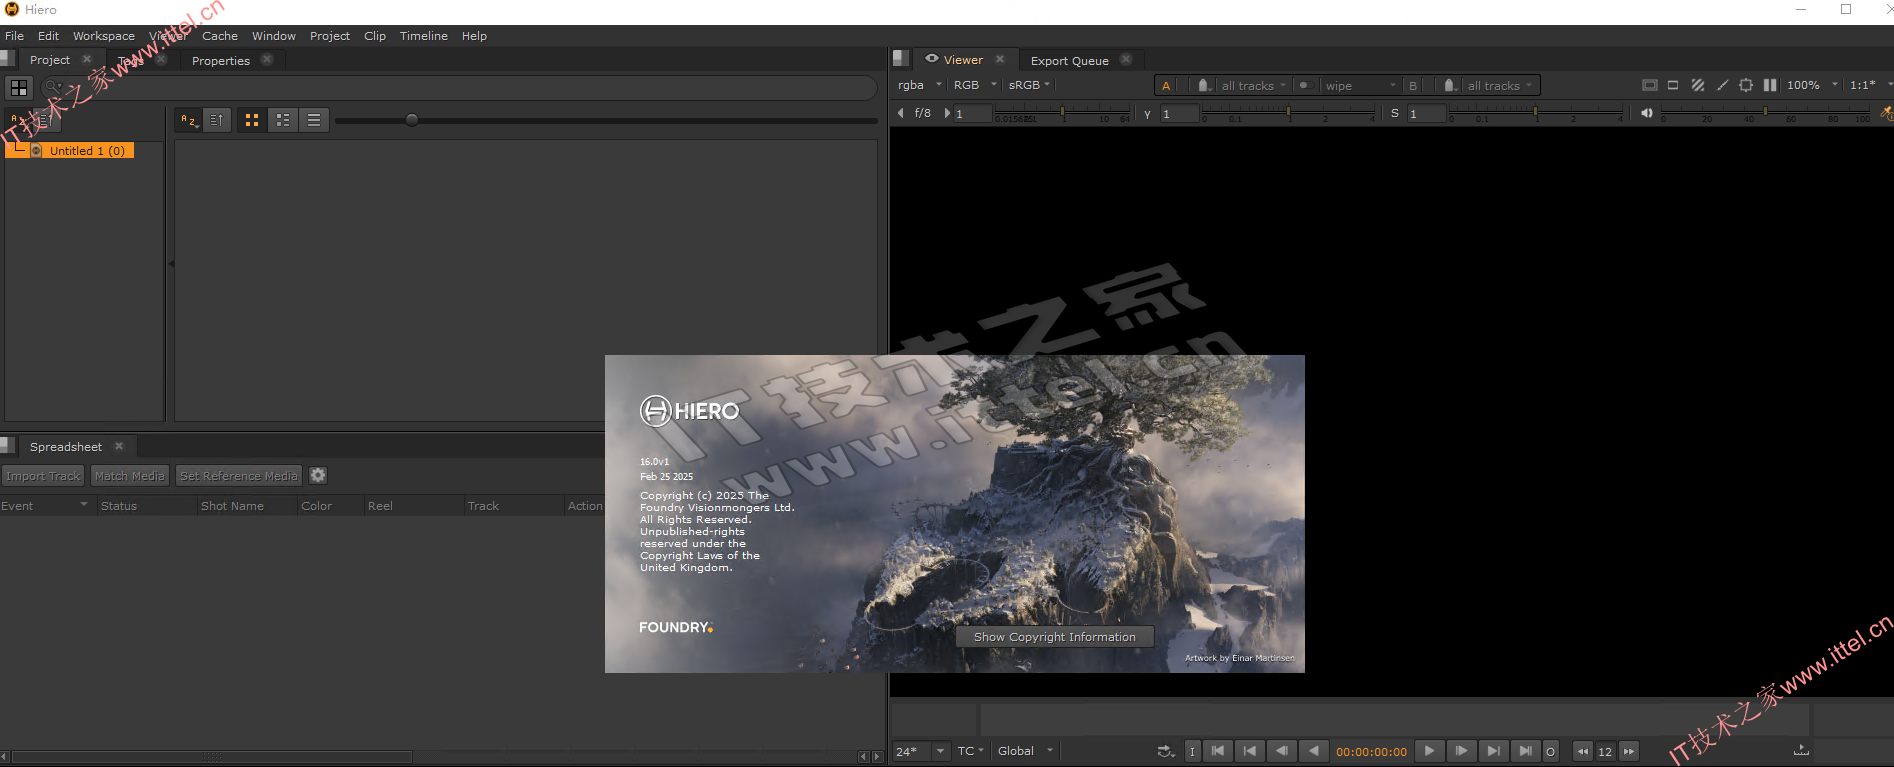
Task: Click the Match Media button
Action: point(130,476)
